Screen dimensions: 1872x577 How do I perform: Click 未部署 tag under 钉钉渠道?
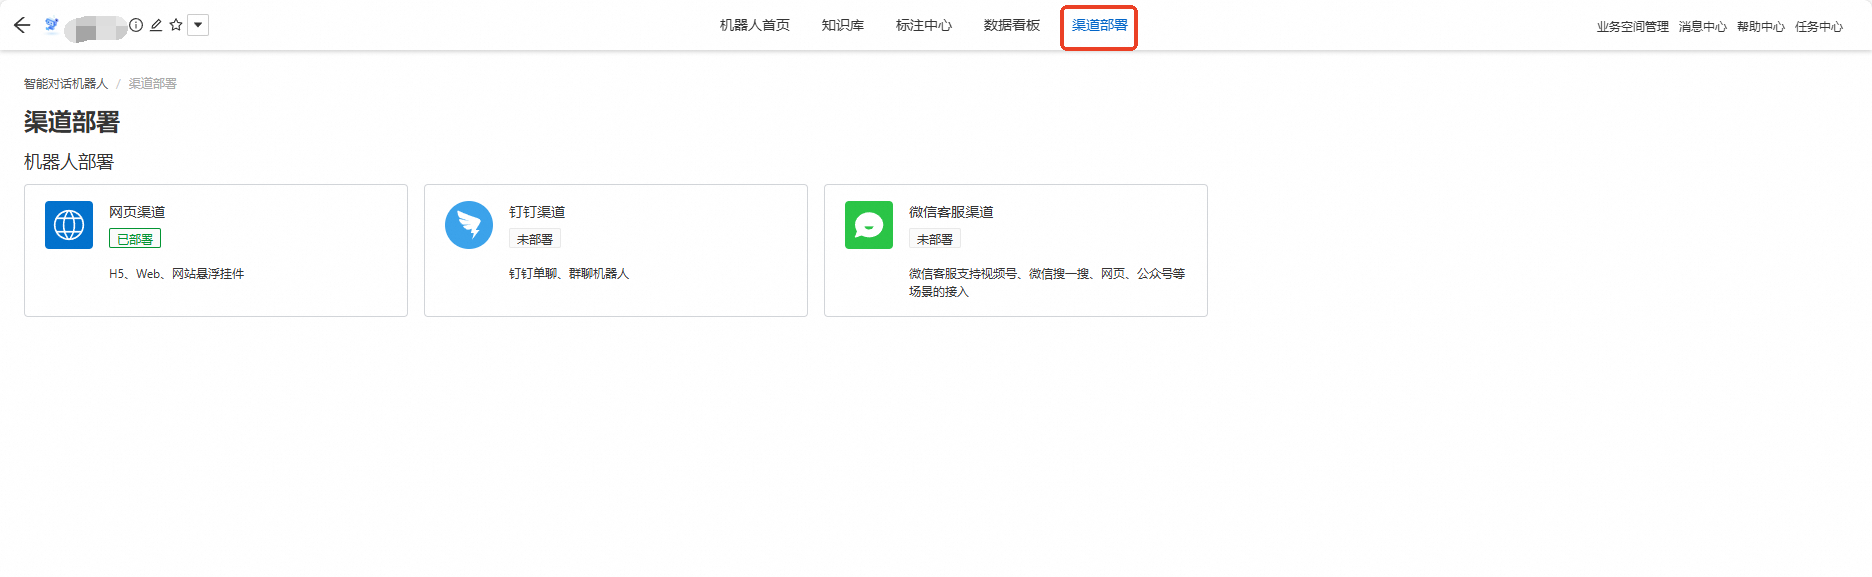pos(535,239)
